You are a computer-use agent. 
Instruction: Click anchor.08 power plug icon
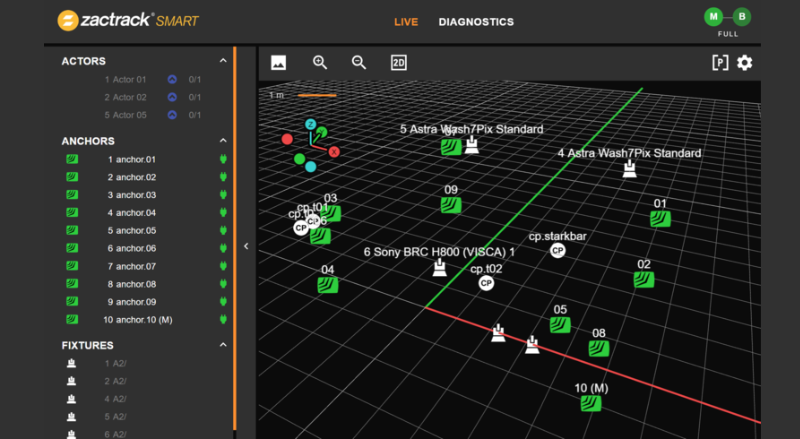point(223,284)
